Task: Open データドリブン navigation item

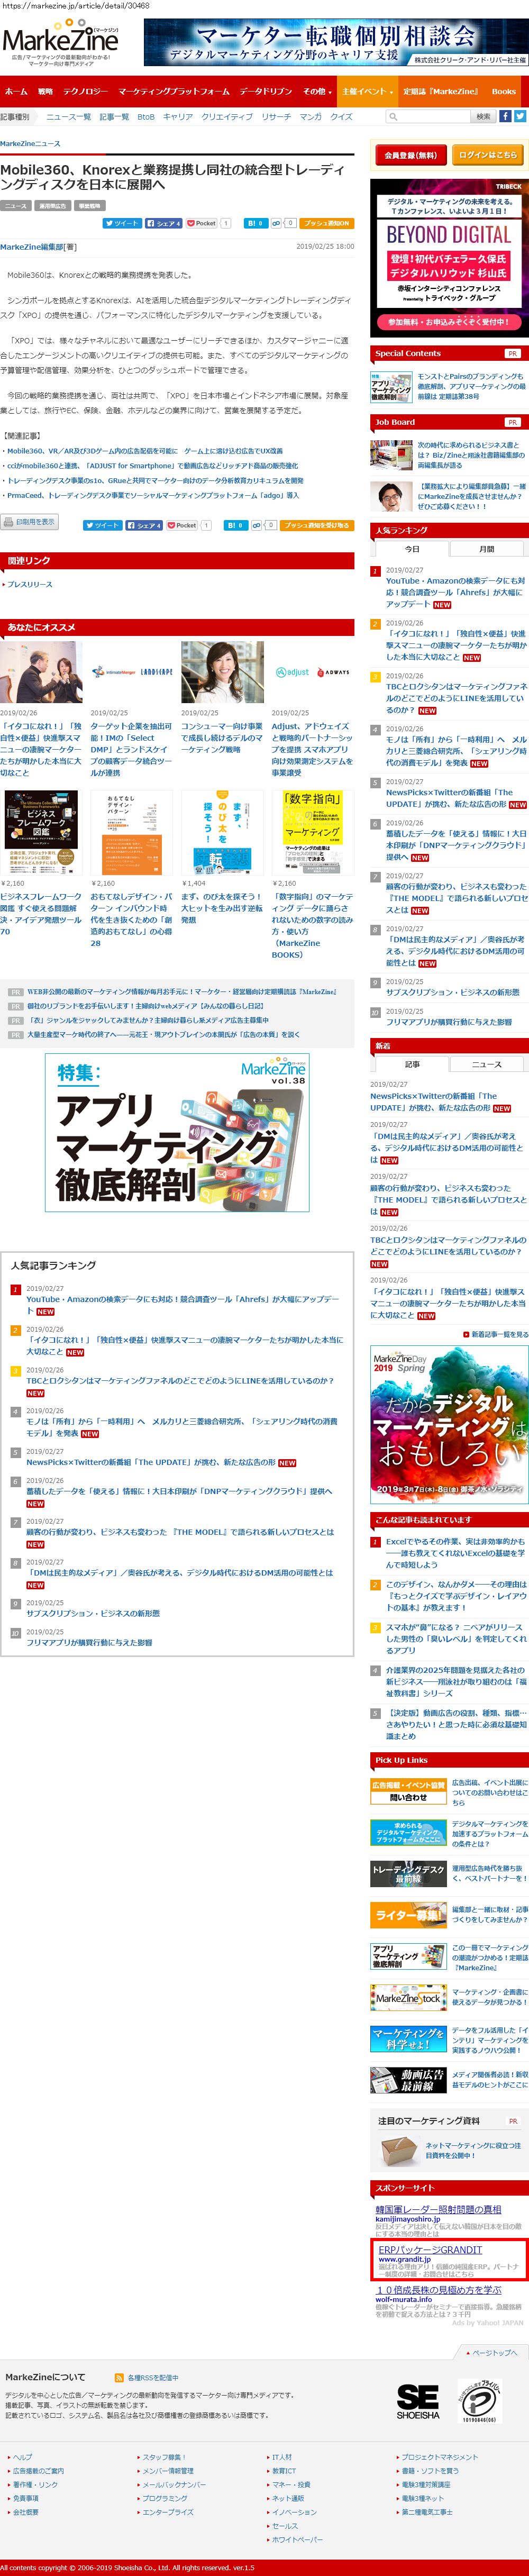Action: (266, 91)
